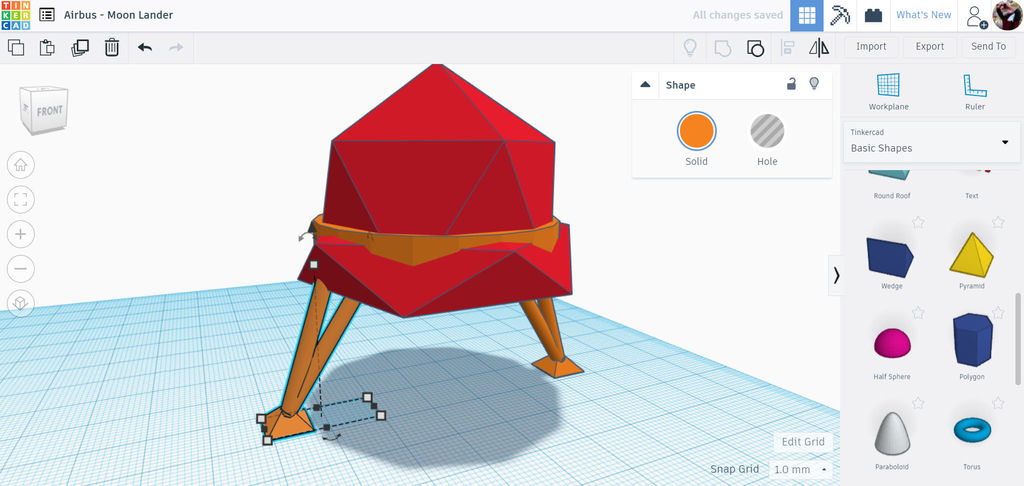The width and height of the screenshot is (1024, 486).
Task: Collapse the Shape panel arrow
Action: click(645, 84)
